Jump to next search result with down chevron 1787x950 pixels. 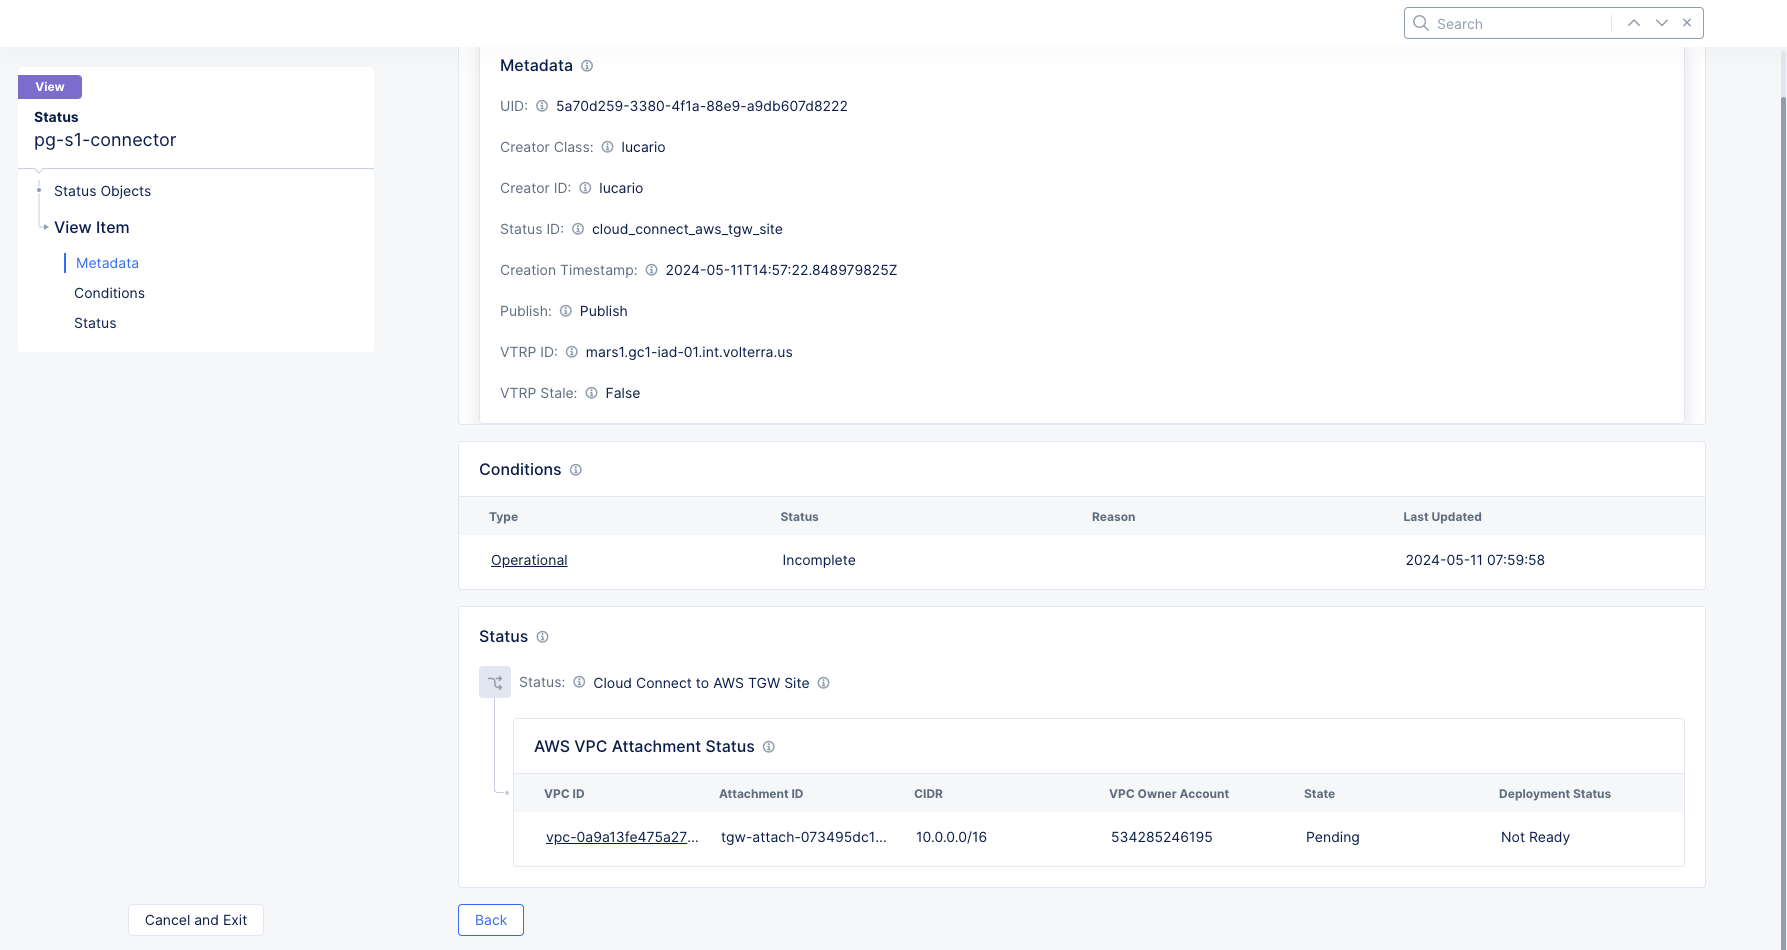(1661, 22)
